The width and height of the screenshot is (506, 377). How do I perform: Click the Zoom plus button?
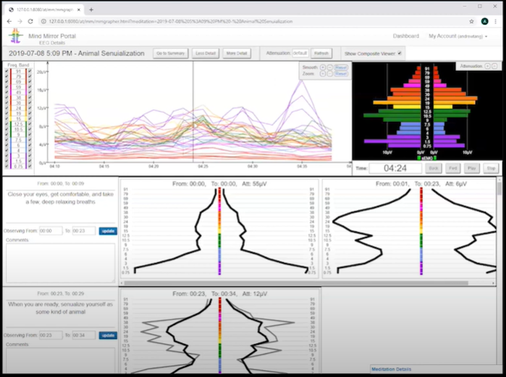[x=322, y=74]
